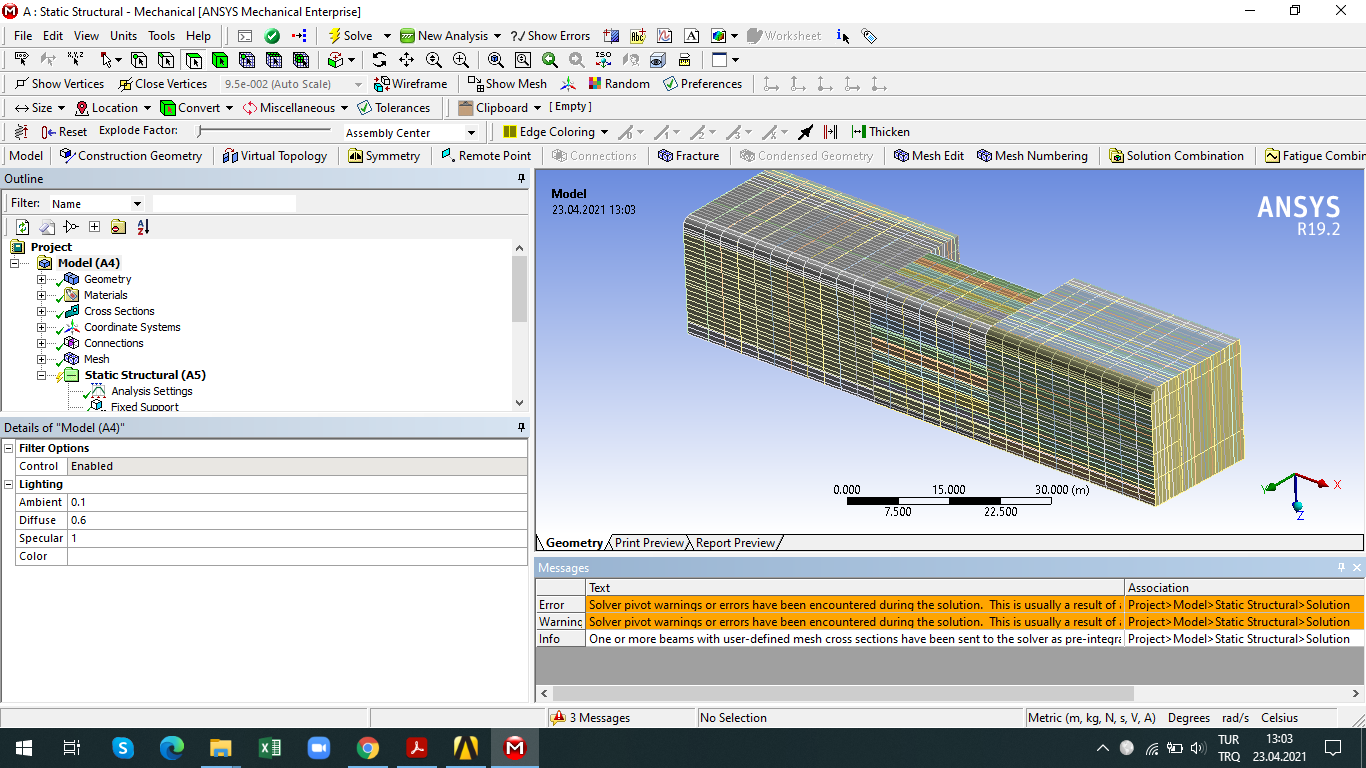
Task: Click the Explode Factor slider
Action: click(x=264, y=131)
